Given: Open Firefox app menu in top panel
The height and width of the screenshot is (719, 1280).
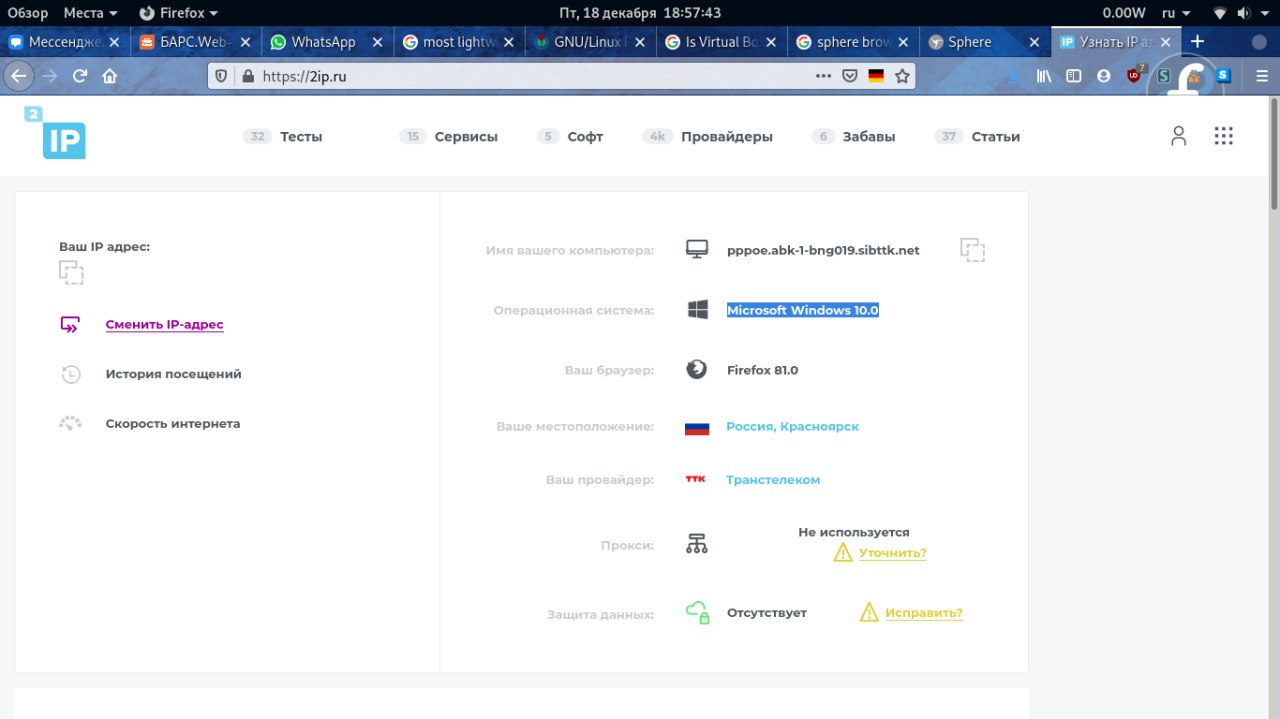Looking at the screenshot, I should point(178,13).
